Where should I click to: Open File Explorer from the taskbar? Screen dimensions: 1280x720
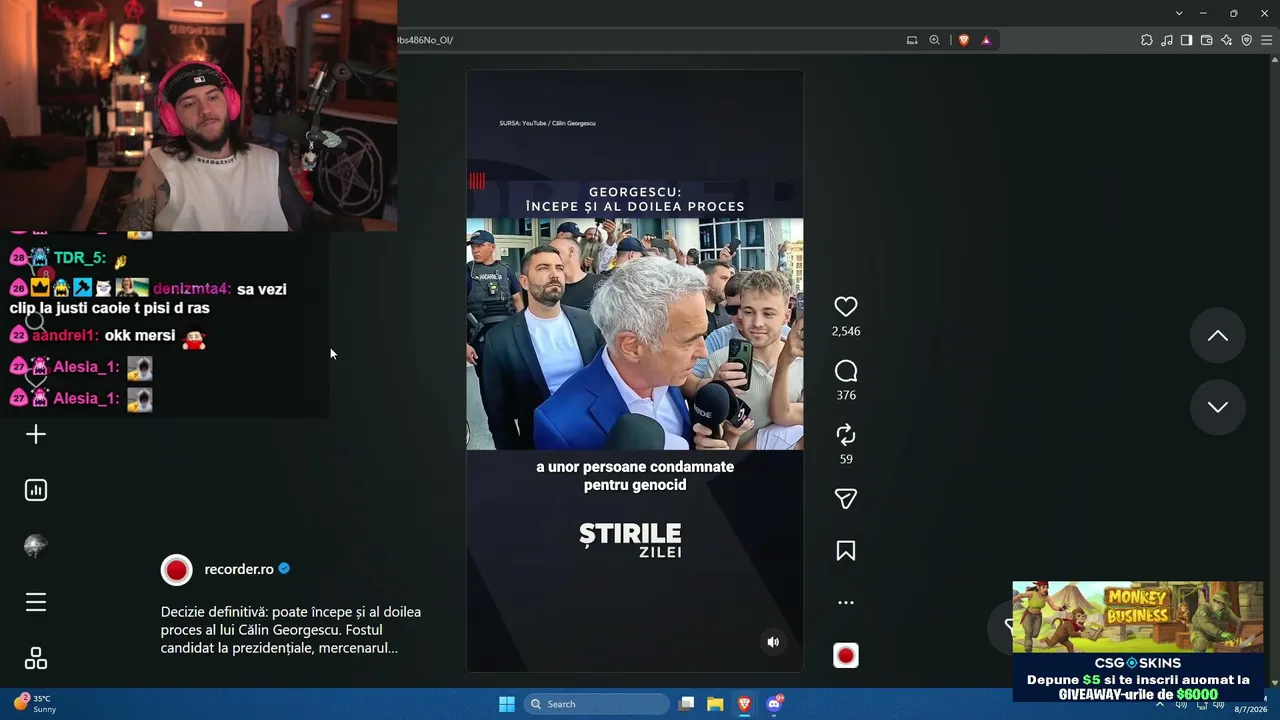point(715,704)
